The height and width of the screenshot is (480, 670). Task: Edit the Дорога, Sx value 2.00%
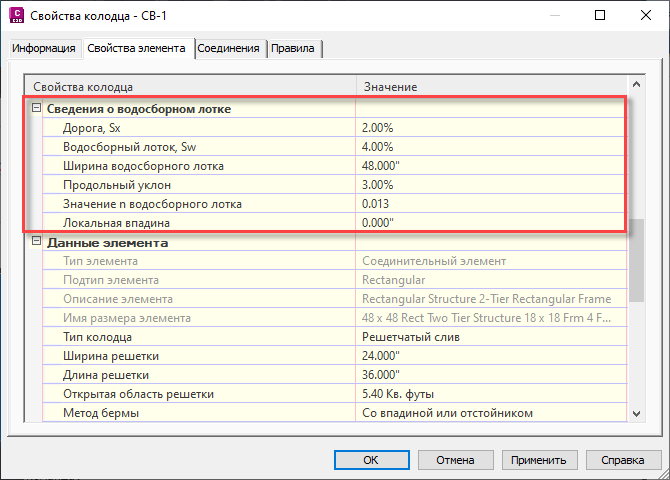(490, 127)
